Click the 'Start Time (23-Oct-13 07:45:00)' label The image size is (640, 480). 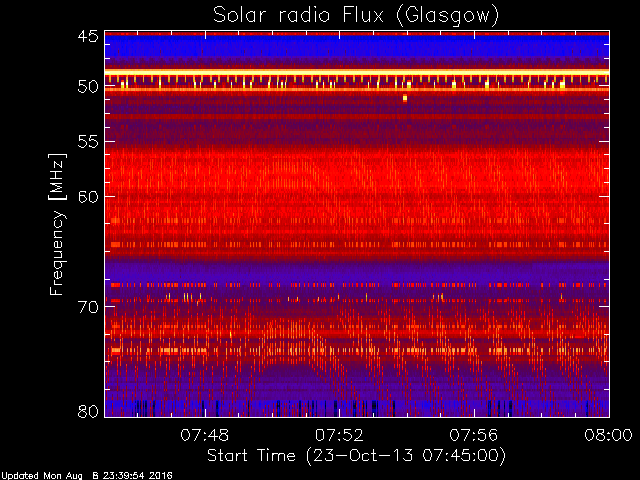tap(356, 456)
